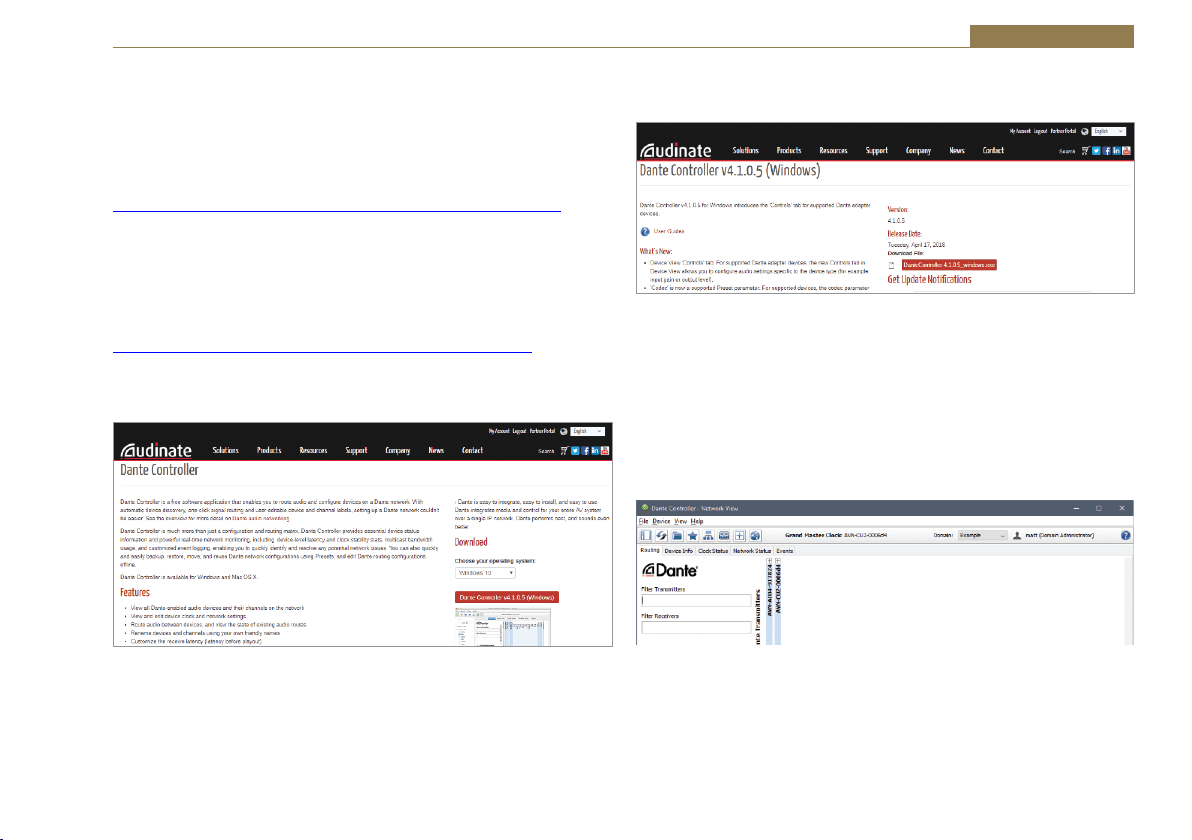The width and height of the screenshot is (1192, 840).
Task: Open Support menu on the v4.1.0.5 page
Action: [877, 151]
